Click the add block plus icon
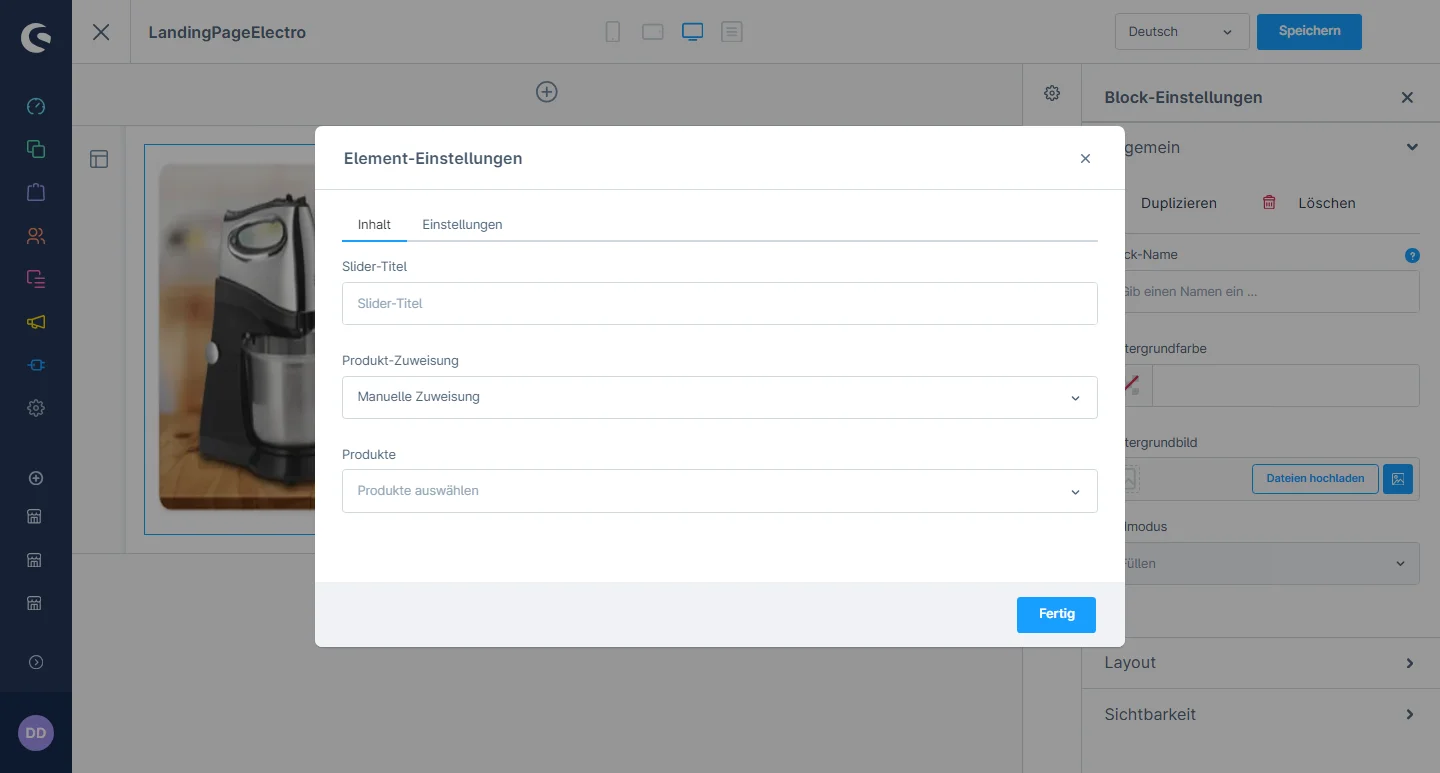This screenshot has height=773, width=1440. tap(546, 92)
